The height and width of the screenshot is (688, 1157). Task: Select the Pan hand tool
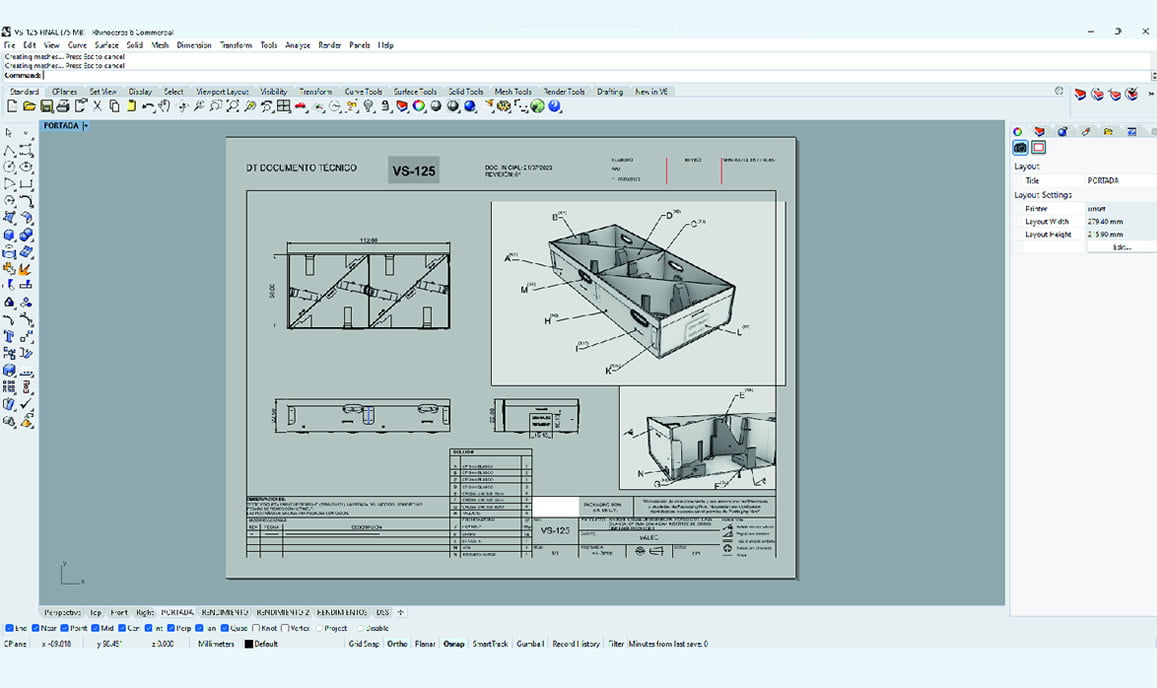pos(164,106)
